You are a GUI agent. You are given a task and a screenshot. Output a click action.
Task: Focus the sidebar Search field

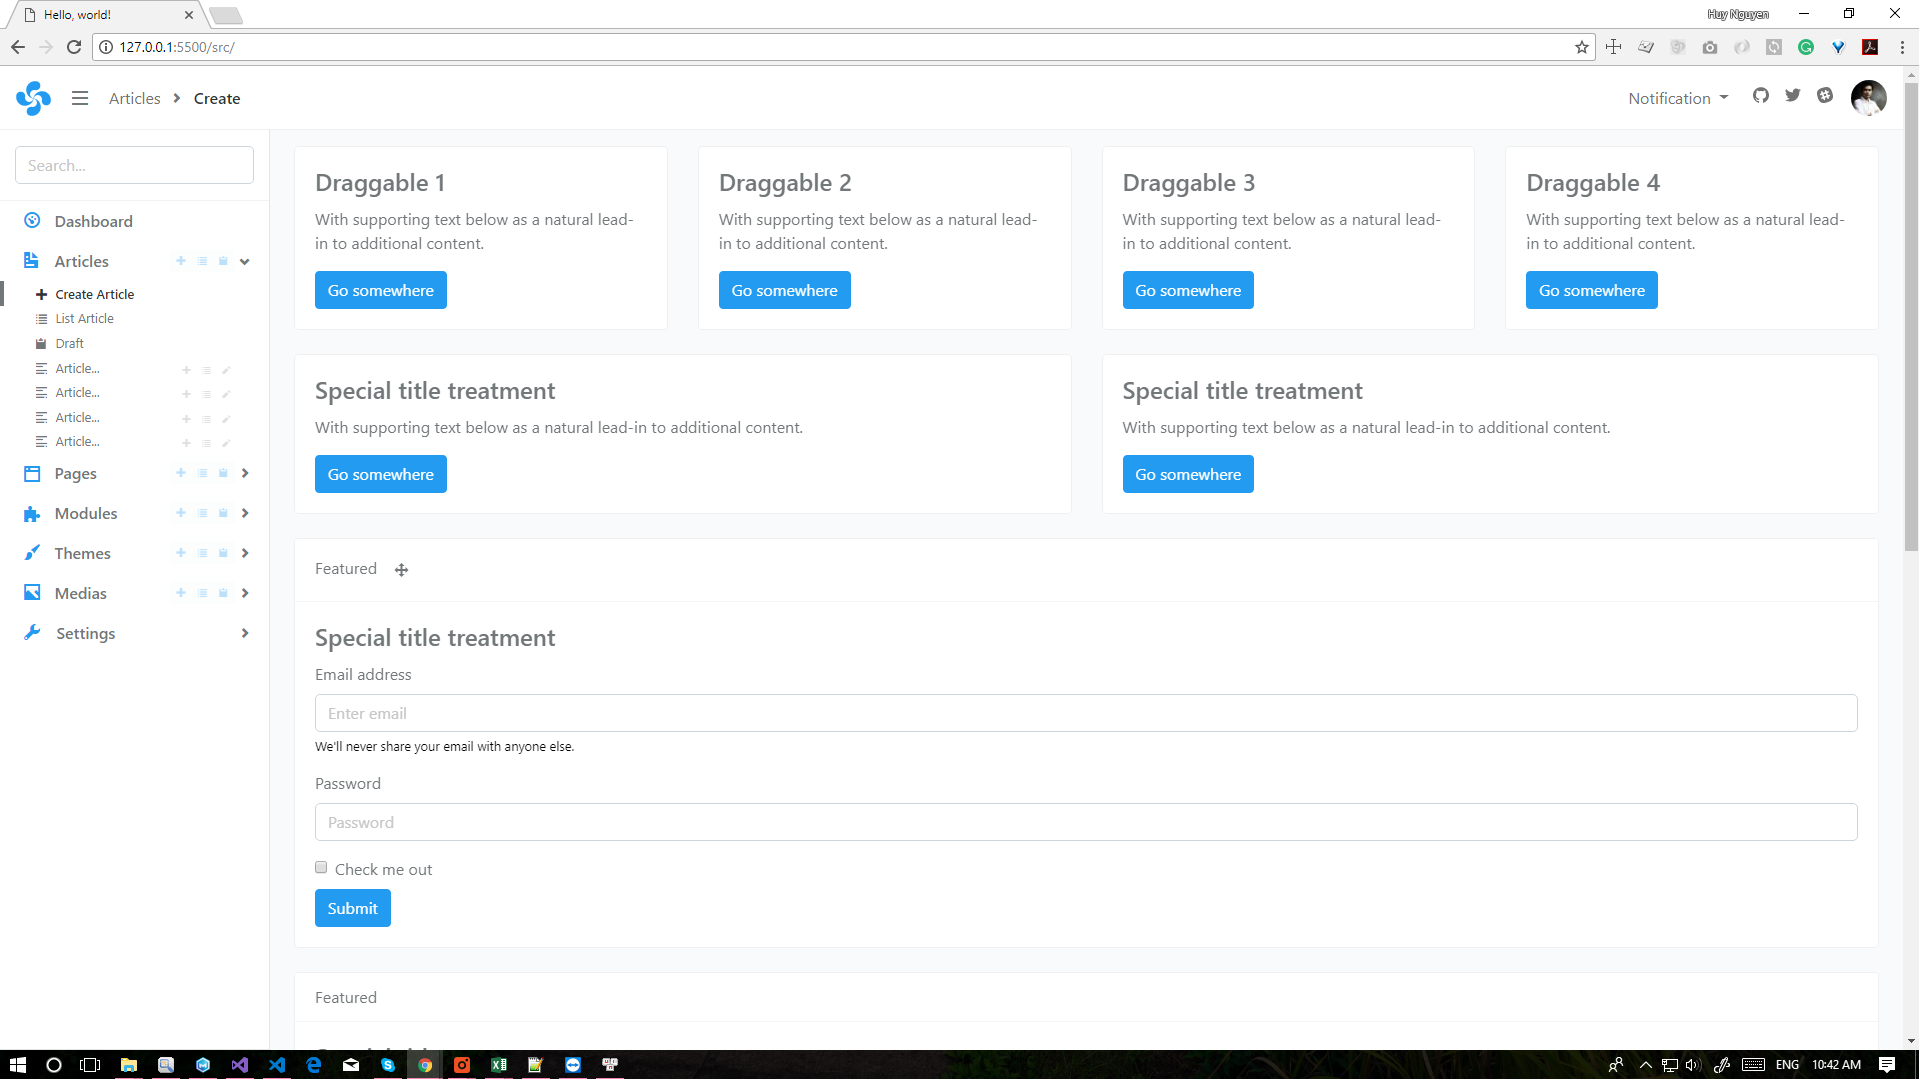click(134, 165)
